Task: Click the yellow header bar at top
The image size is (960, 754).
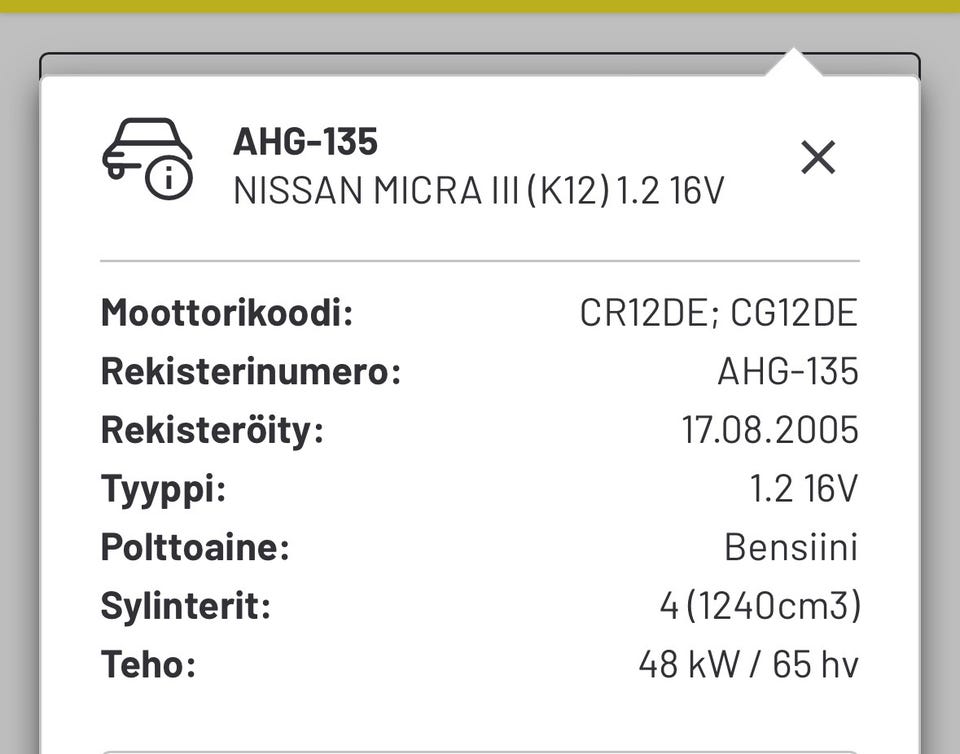Action: point(480,7)
